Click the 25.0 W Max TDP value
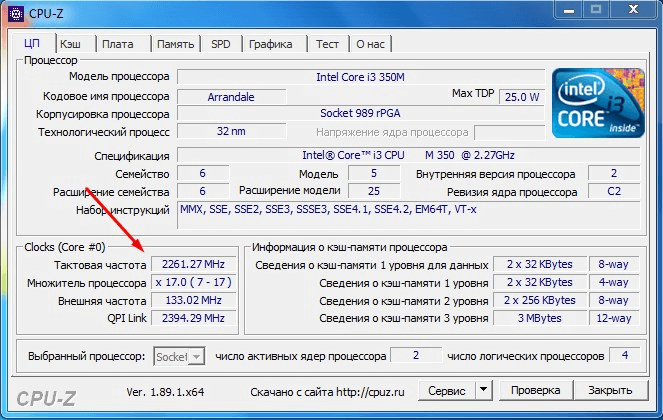The width and height of the screenshot is (663, 420). tap(522, 97)
